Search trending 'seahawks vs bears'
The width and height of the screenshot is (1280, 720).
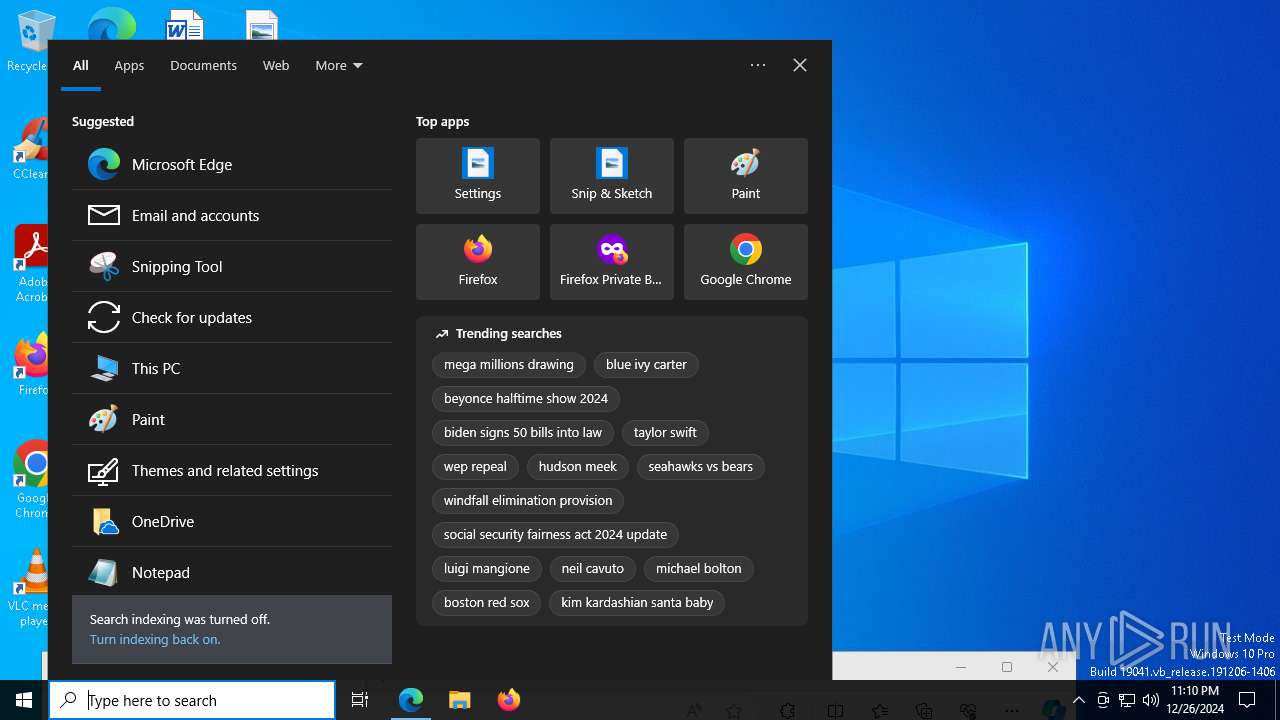click(700, 467)
